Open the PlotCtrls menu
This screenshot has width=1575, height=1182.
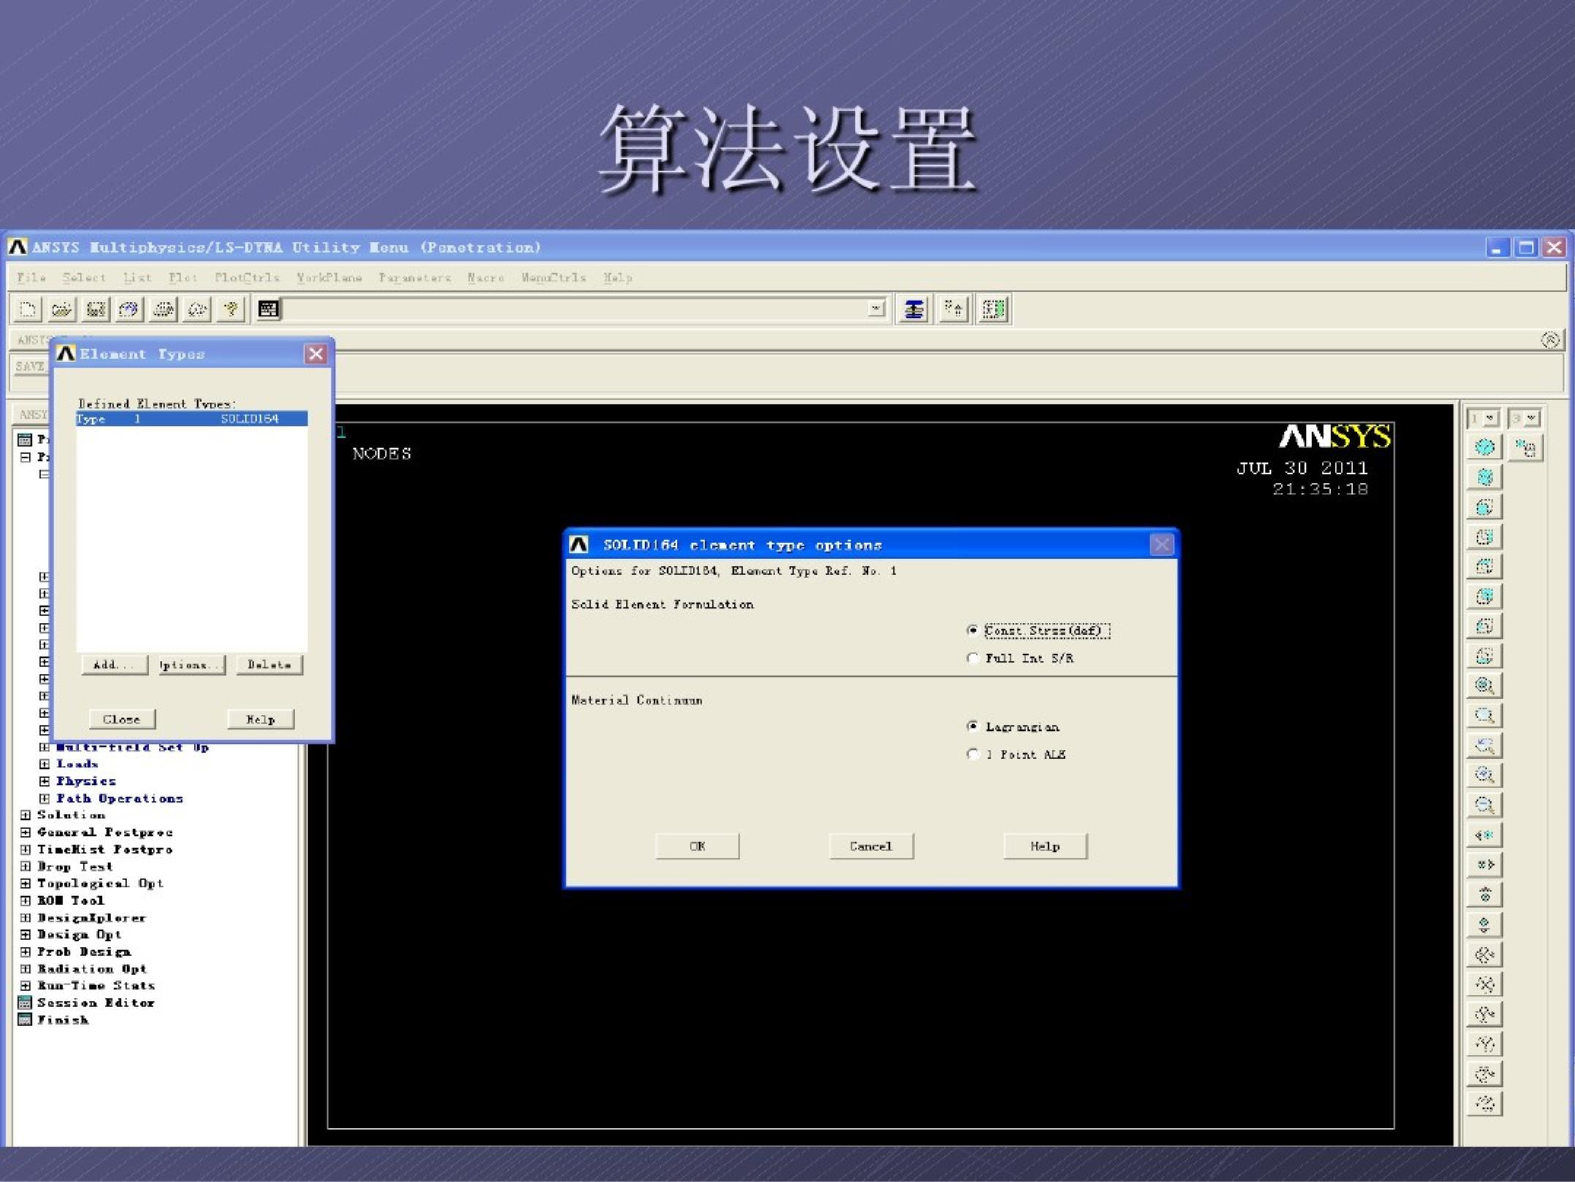click(x=247, y=277)
